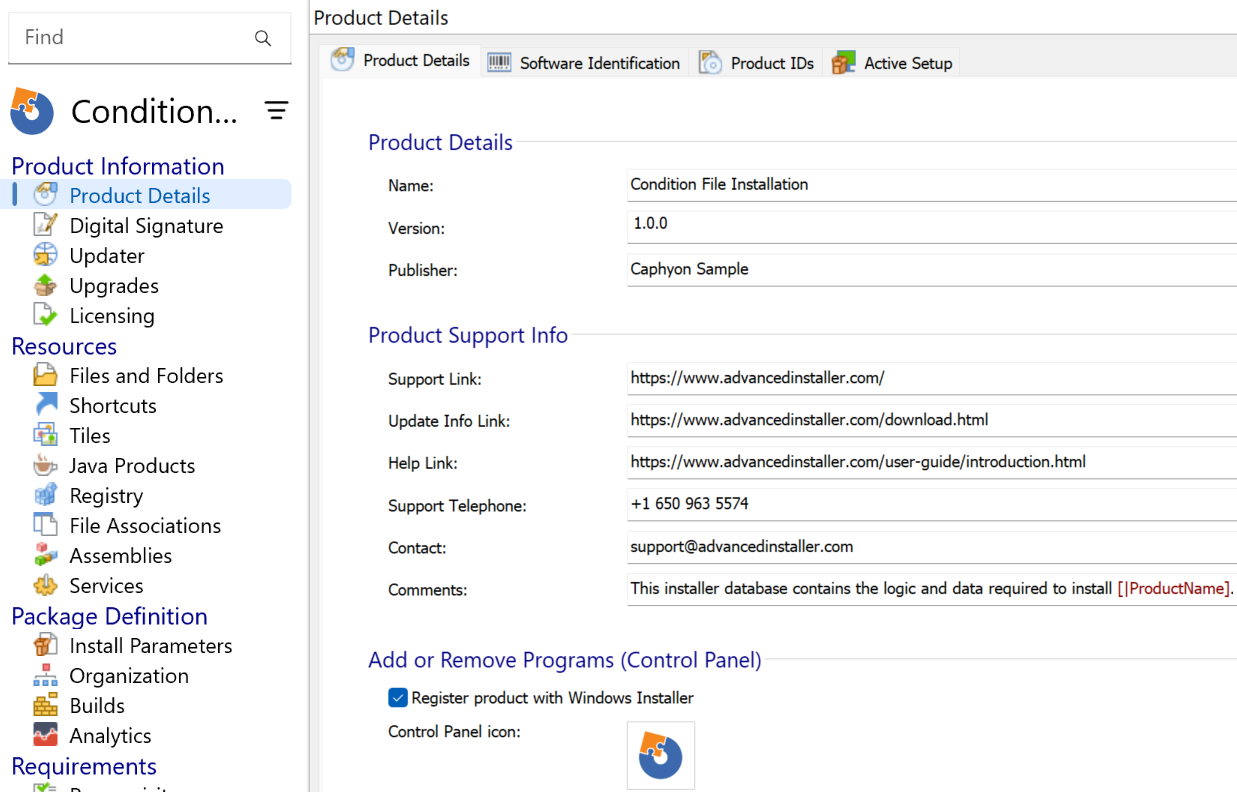Open the Shortcuts page

(x=113, y=405)
